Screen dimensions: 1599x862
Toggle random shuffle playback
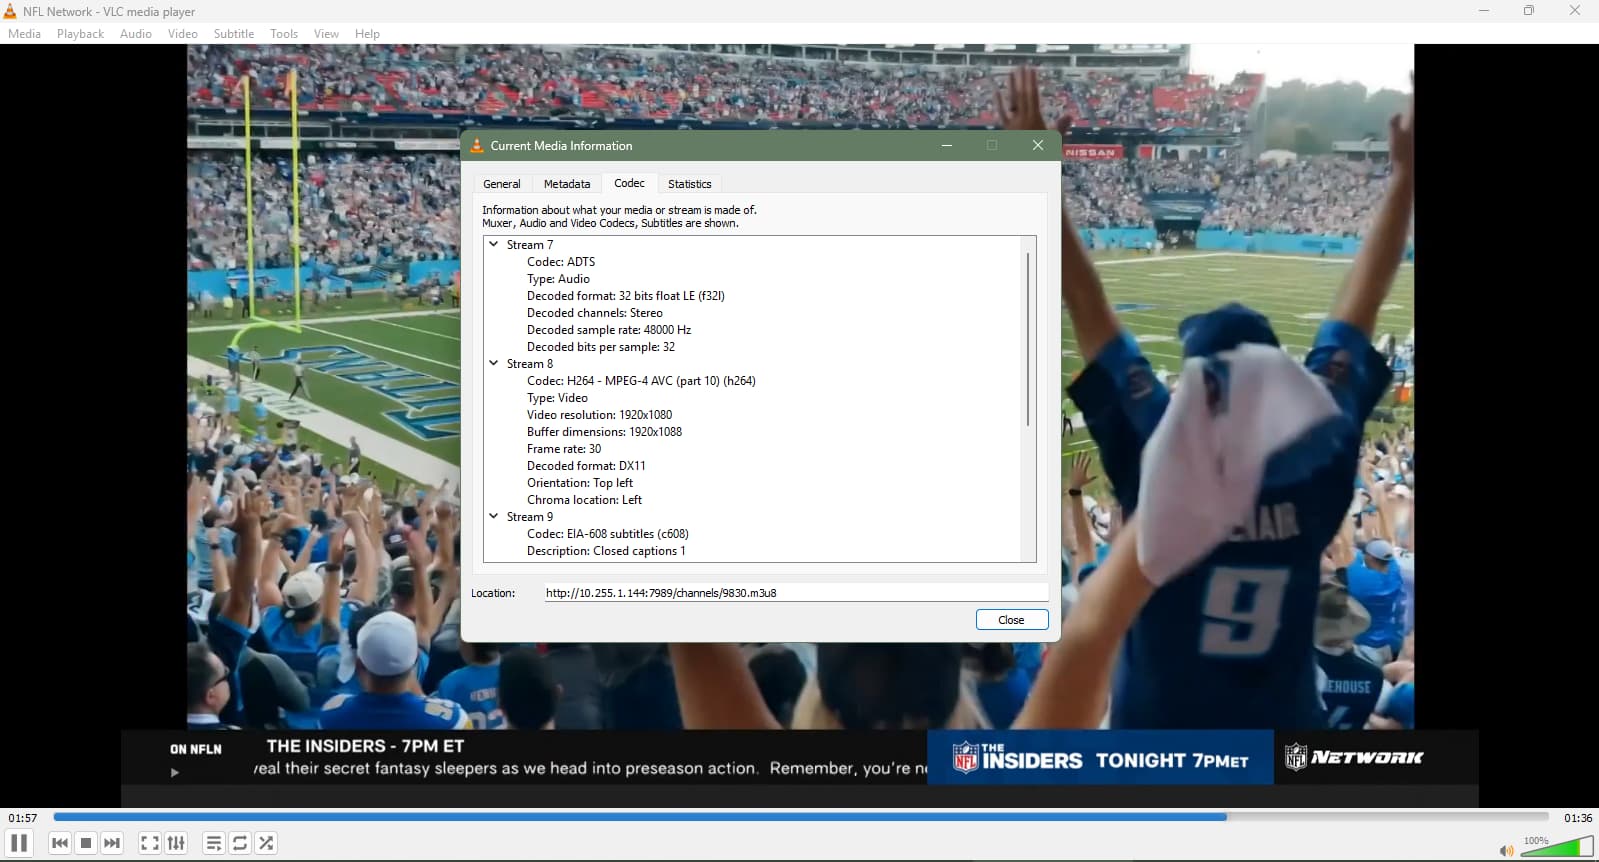[x=266, y=843]
